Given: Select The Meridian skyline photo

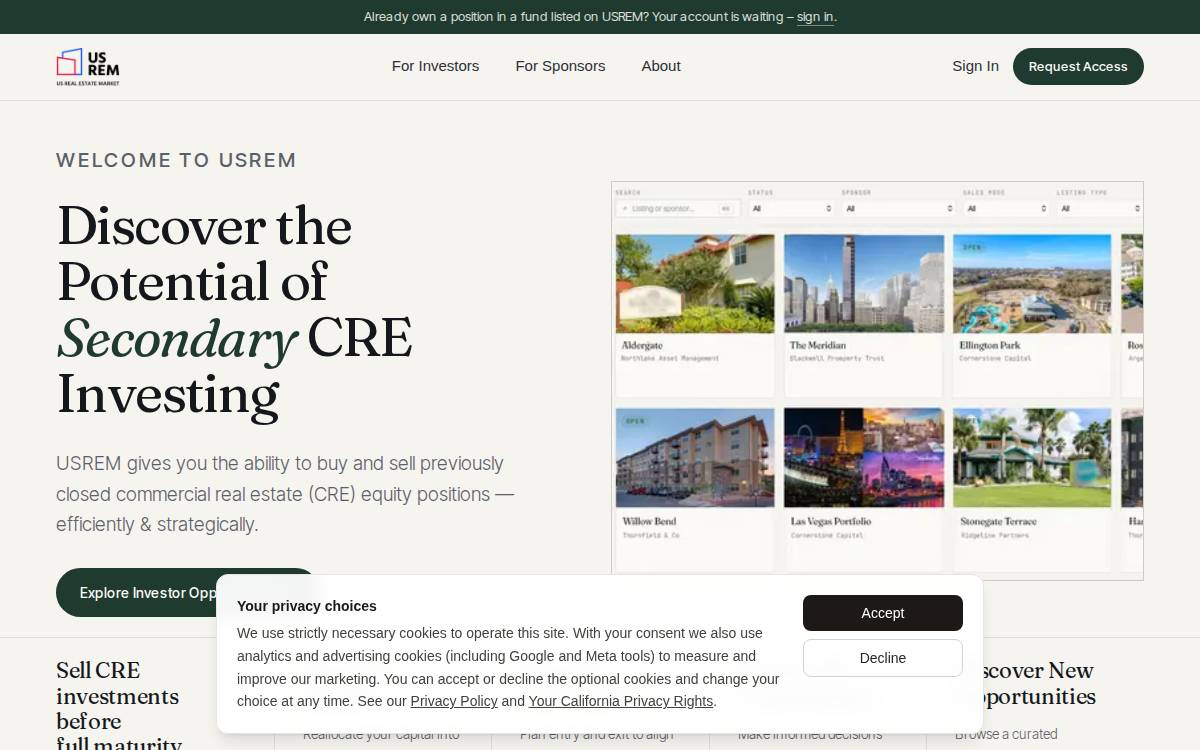Looking at the screenshot, I should pyautogui.click(x=864, y=283).
